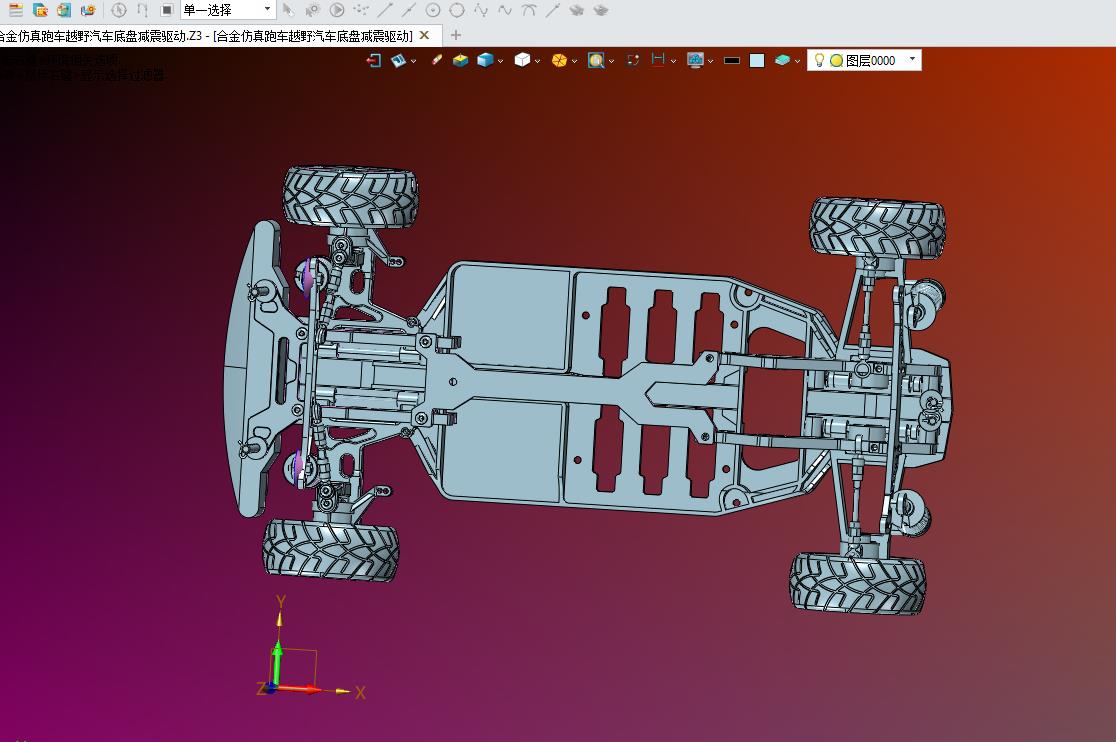The image size is (1116, 742).
Task: Add a new tab with plus button
Action: click(x=456, y=35)
